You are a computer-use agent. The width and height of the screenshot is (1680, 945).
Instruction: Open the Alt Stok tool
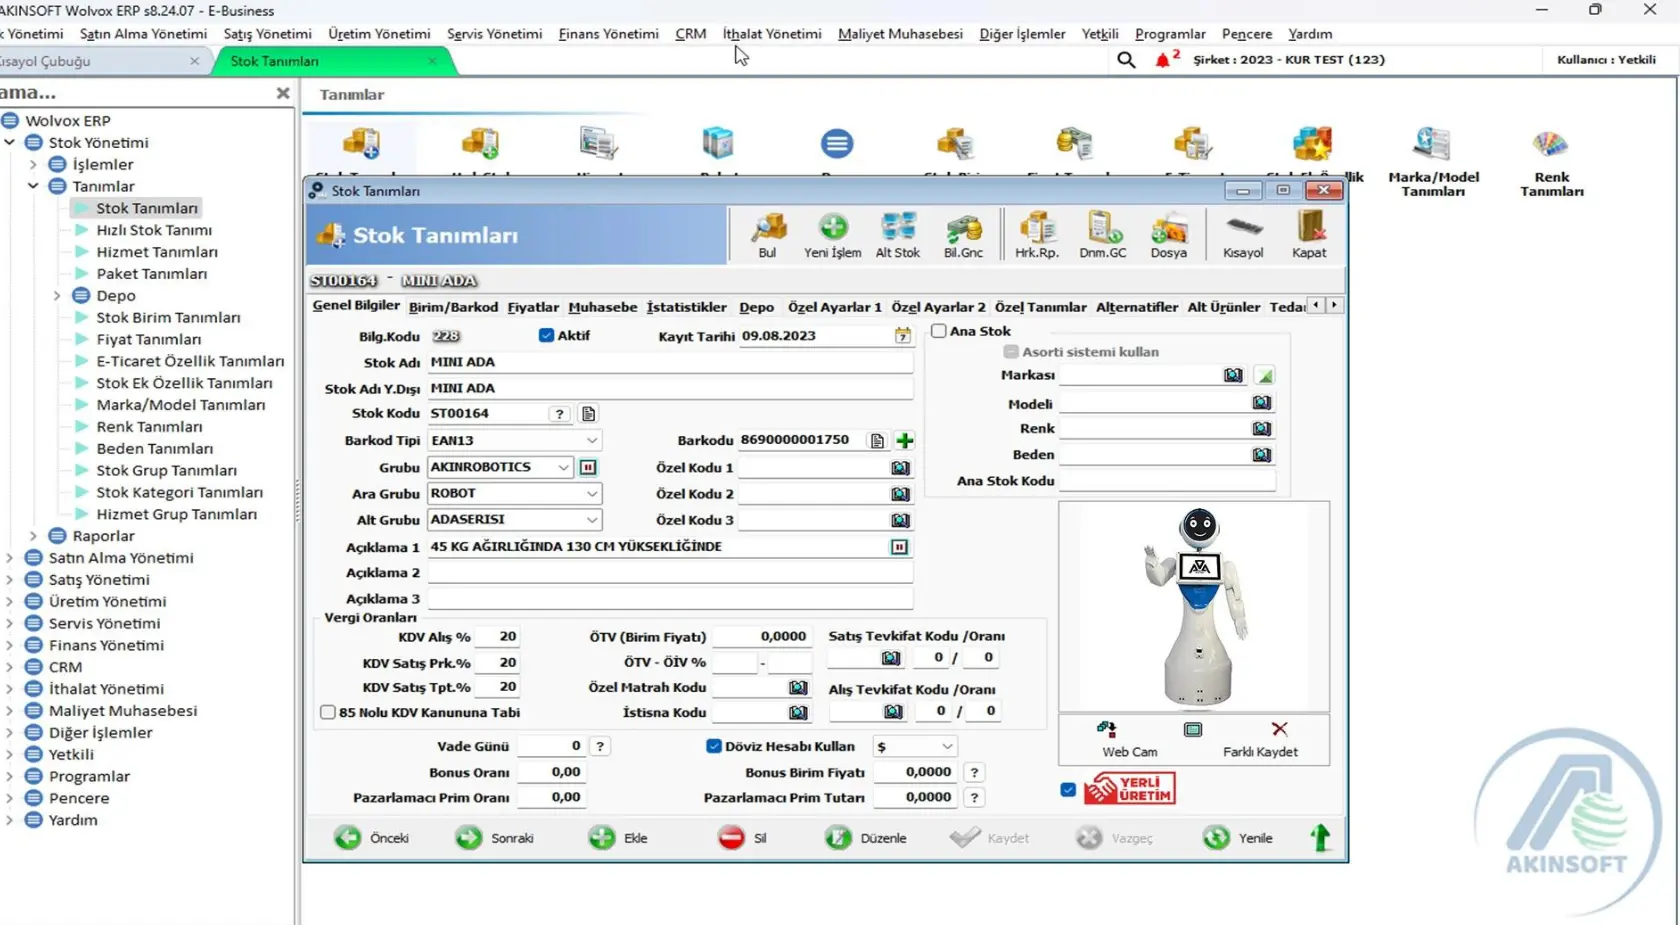897,235
